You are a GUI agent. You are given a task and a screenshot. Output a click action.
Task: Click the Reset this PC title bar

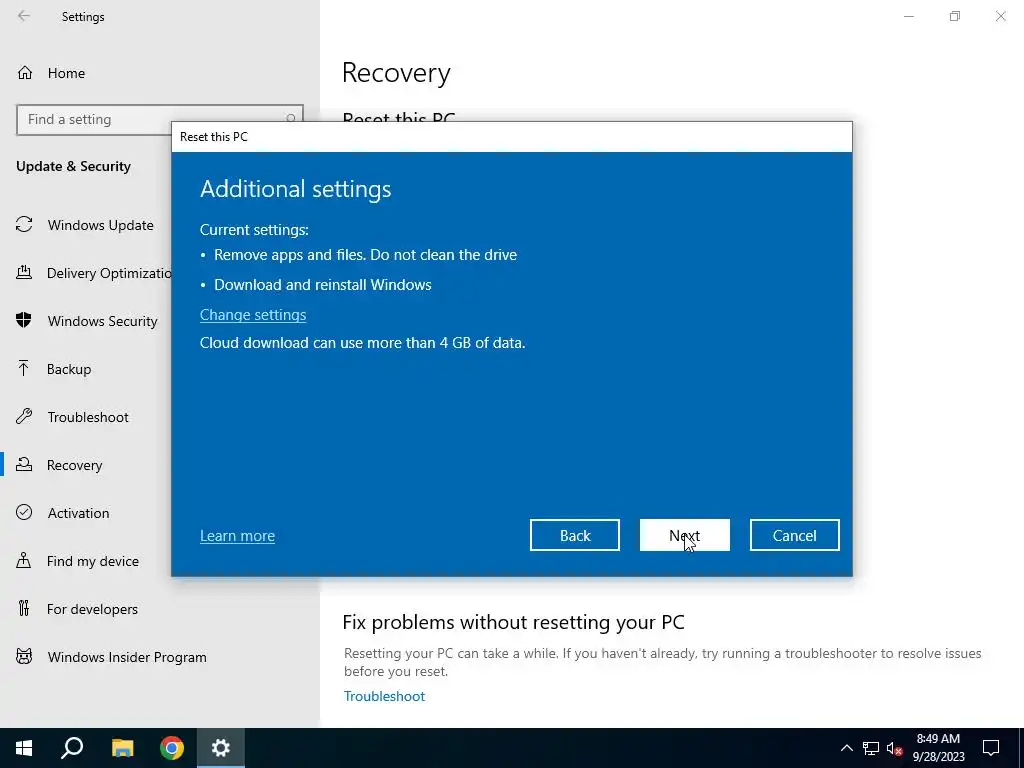click(x=512, y=136)
